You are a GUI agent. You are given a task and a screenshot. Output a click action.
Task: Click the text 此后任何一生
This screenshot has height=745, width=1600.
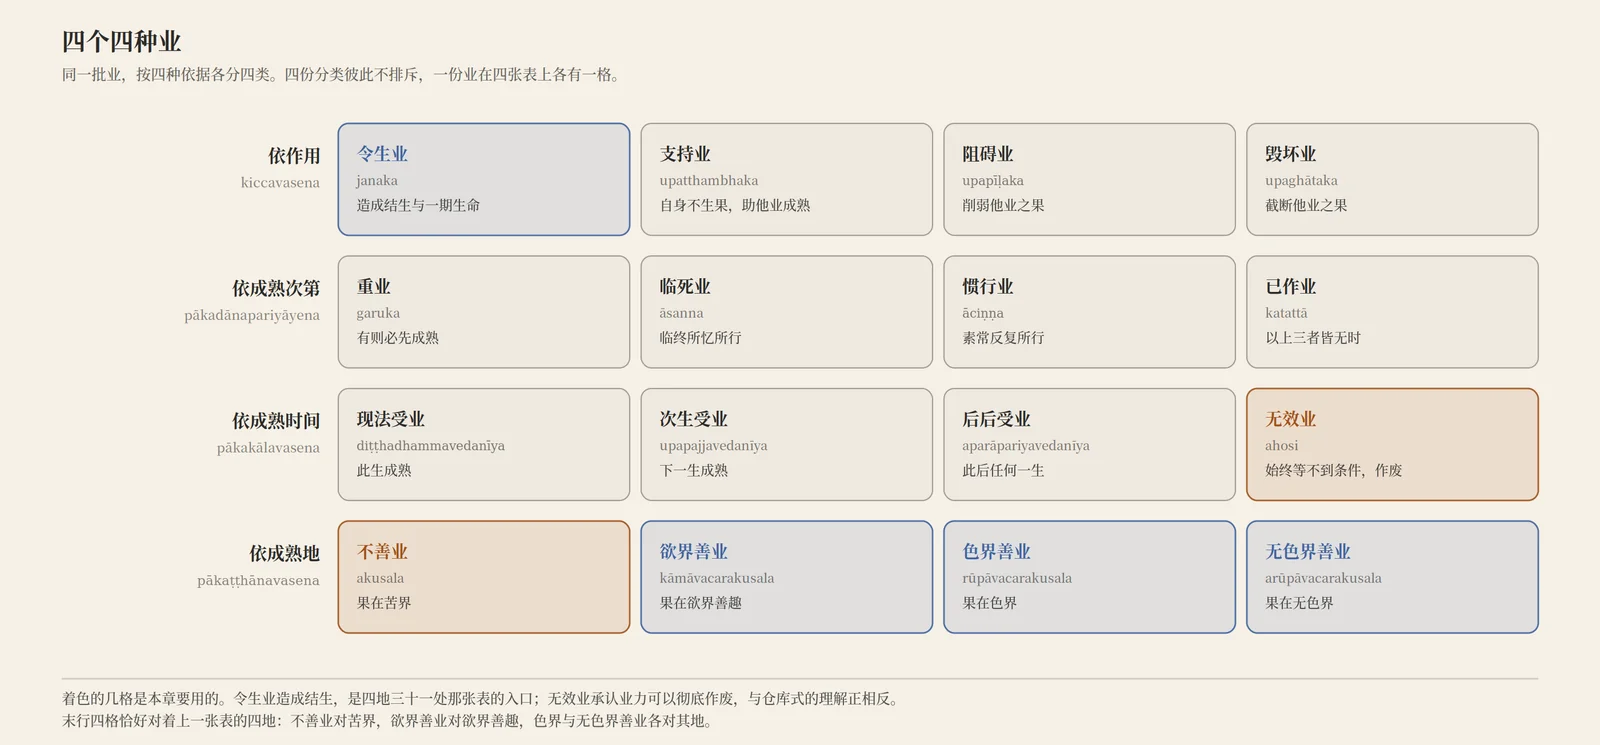(1003, 470)
